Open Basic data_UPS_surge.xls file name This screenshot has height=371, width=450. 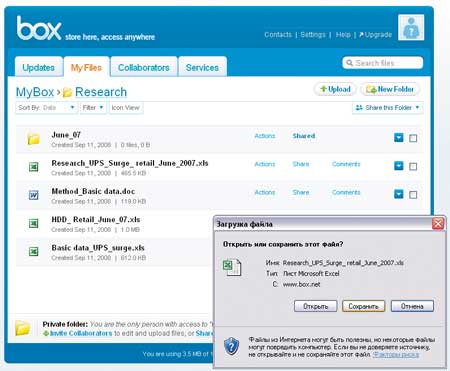coord(98,248)
